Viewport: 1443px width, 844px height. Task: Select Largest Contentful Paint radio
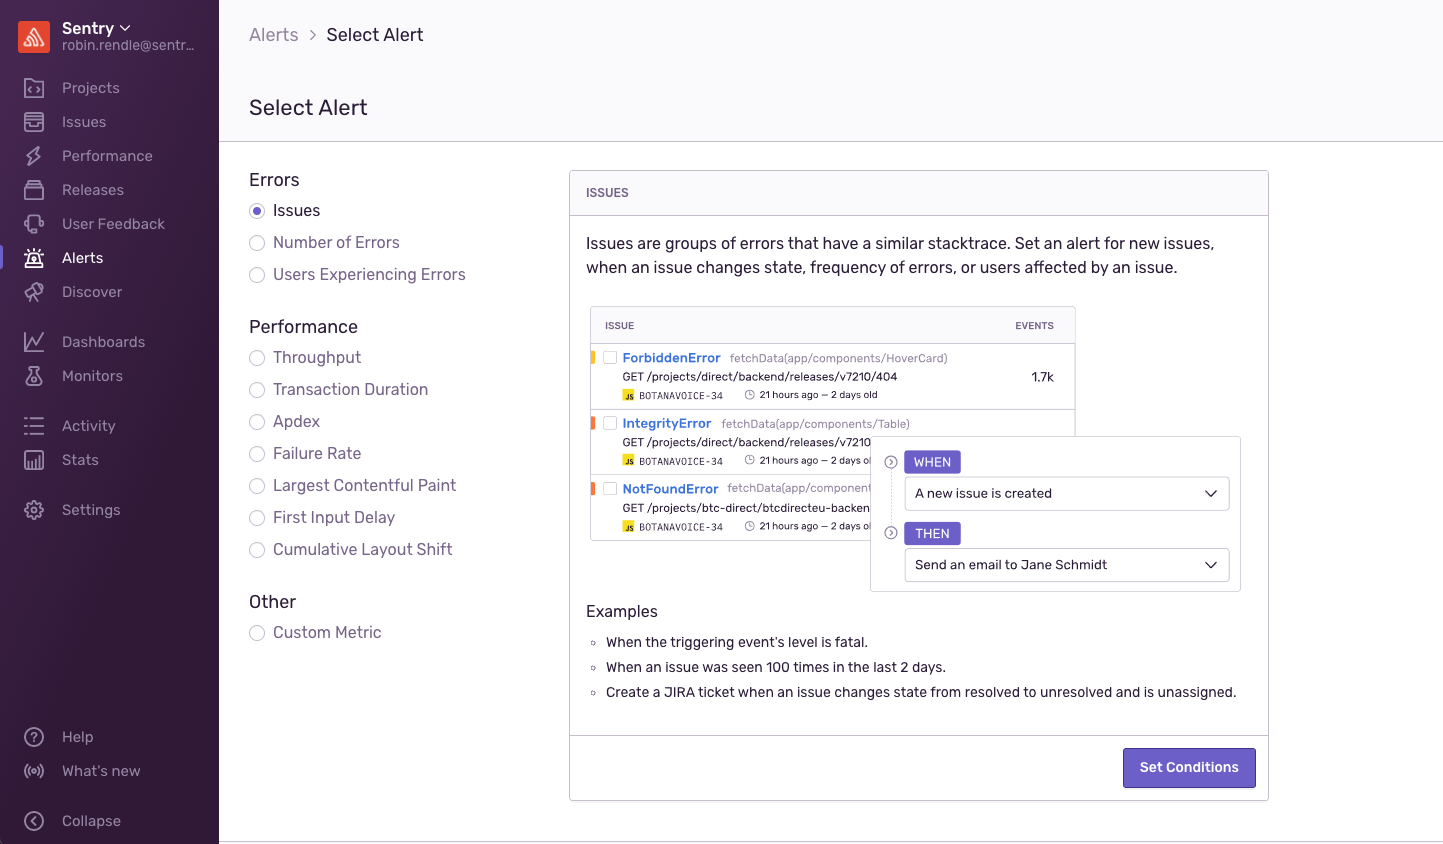(257, 486)
